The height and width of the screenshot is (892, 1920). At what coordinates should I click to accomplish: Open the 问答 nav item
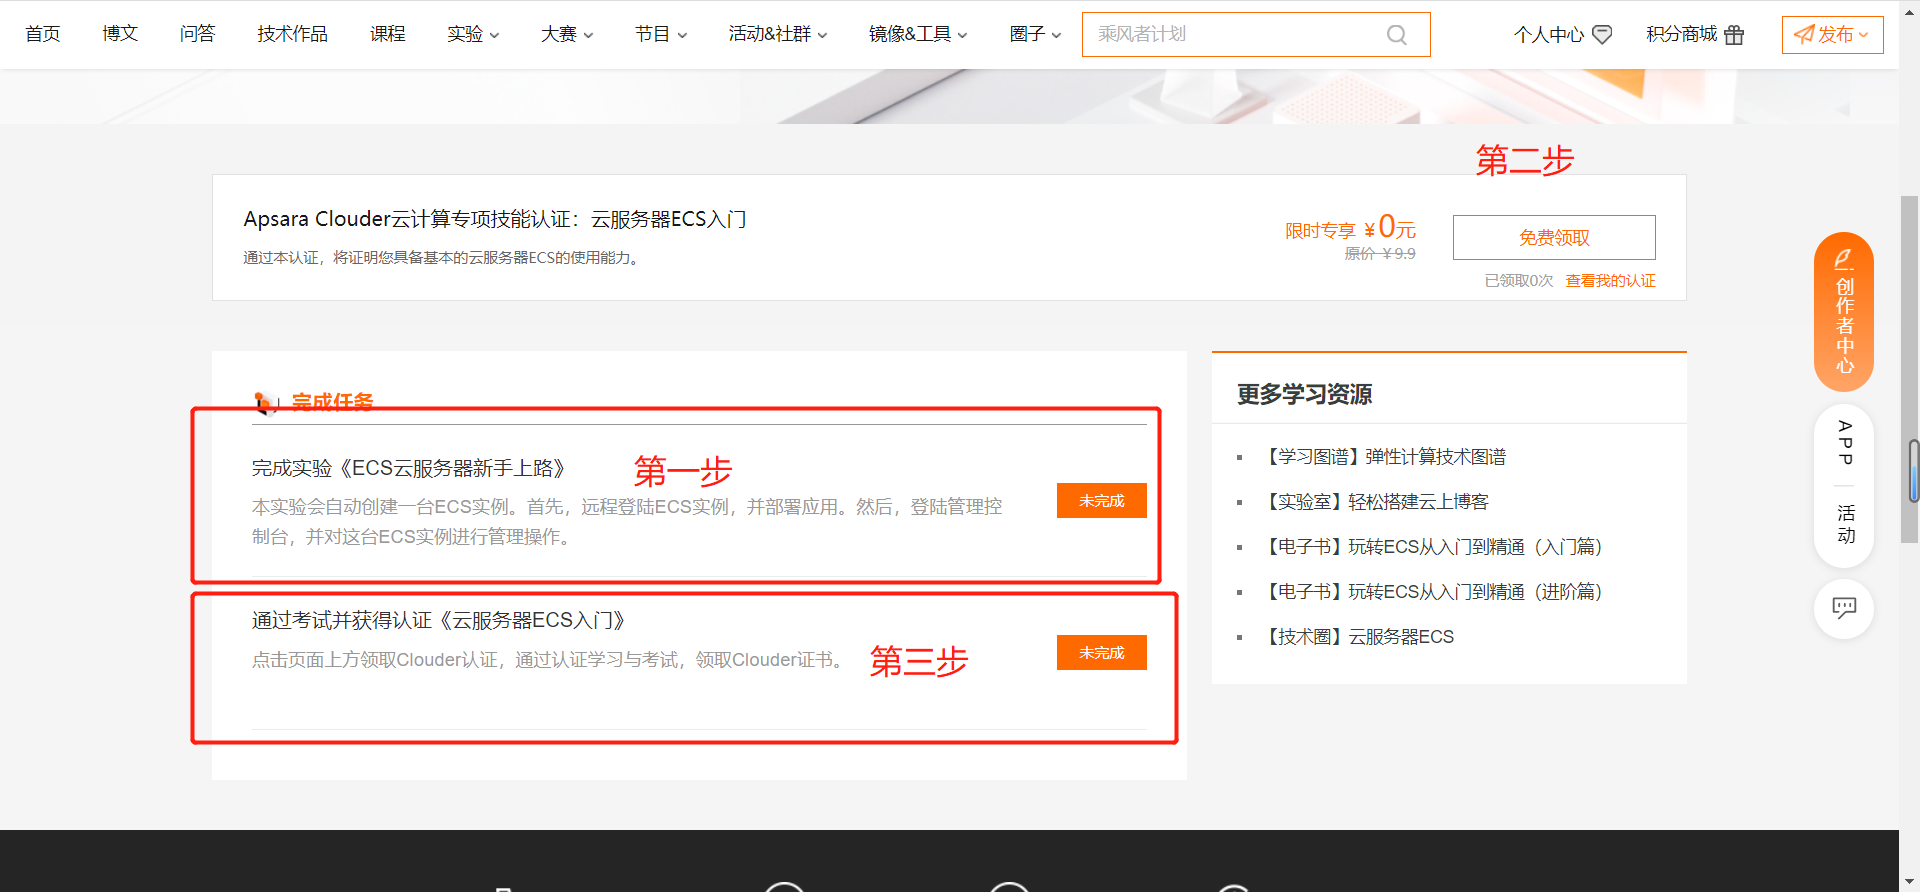[x=198, y=34]
